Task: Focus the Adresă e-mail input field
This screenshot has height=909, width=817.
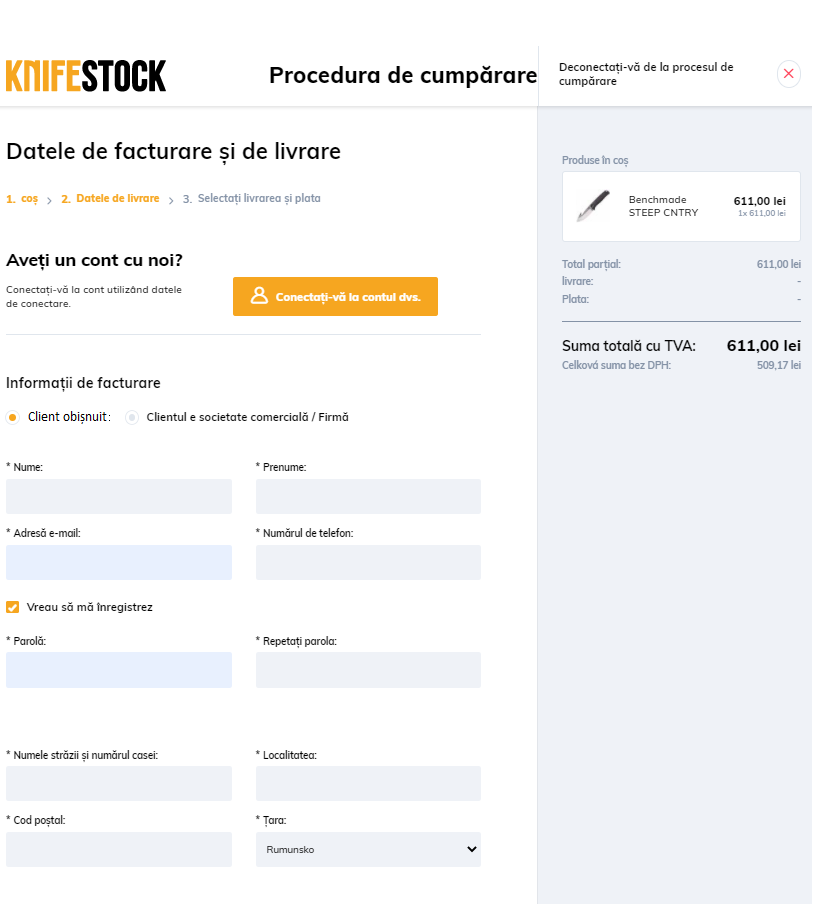Action: [119, 562]
